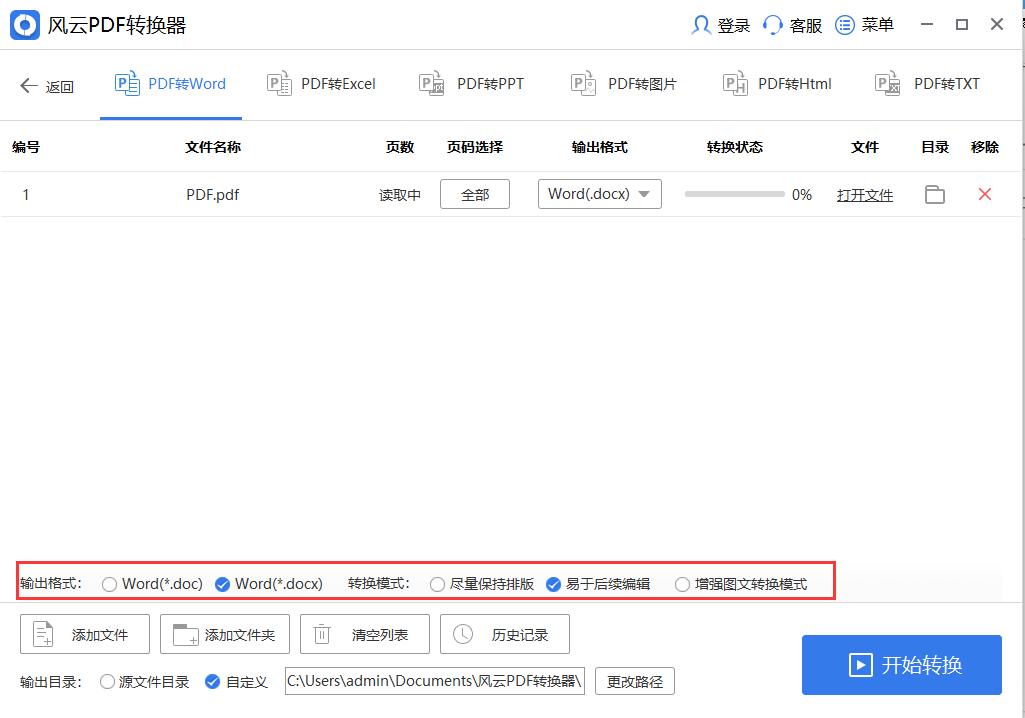The image size is (1025, 718).
Task: Switch to the PDF转图片 tab
Action: (623, 84)
